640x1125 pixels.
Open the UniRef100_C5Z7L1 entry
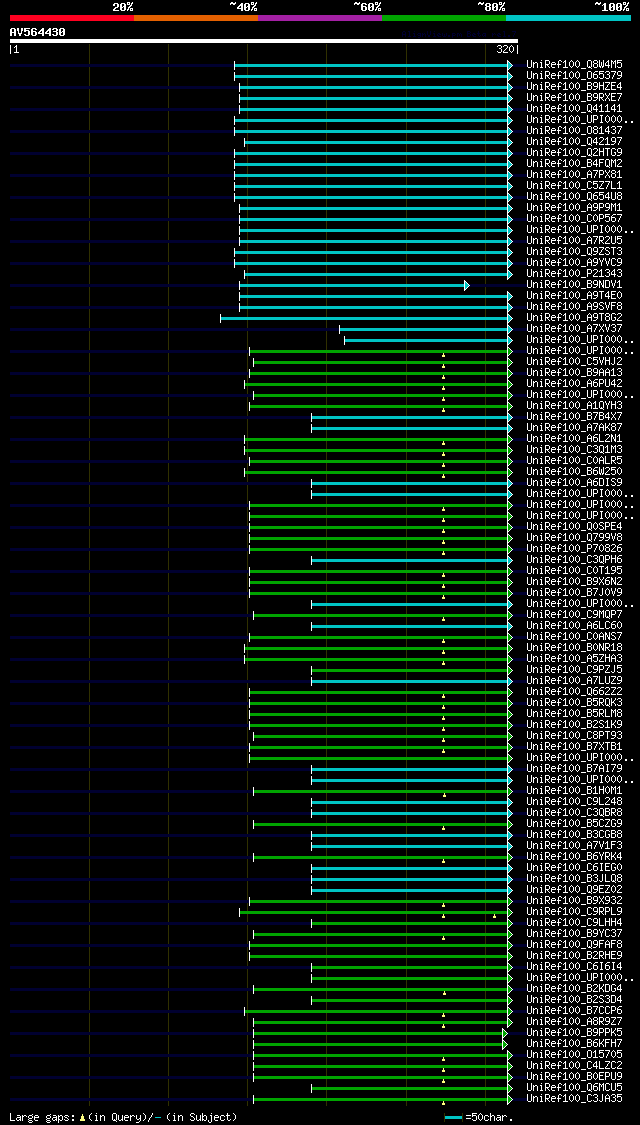click(574, 186)
